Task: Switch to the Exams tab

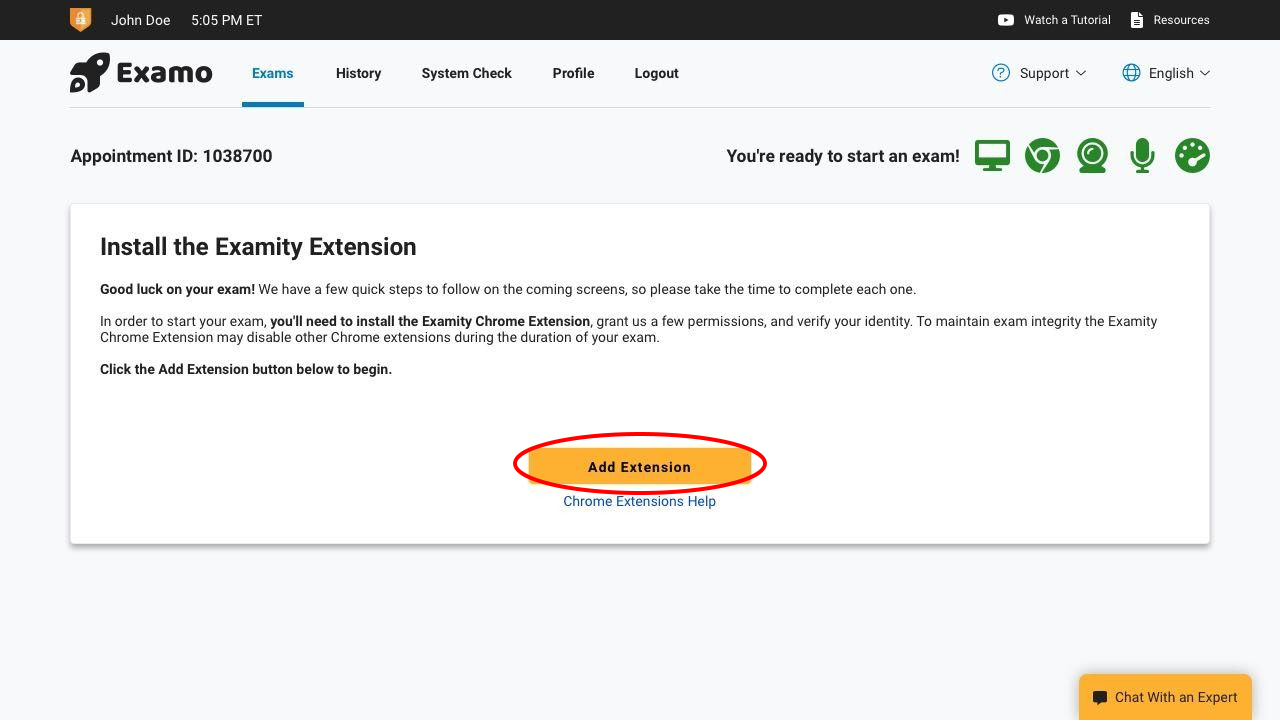Action: coord(273,73)
